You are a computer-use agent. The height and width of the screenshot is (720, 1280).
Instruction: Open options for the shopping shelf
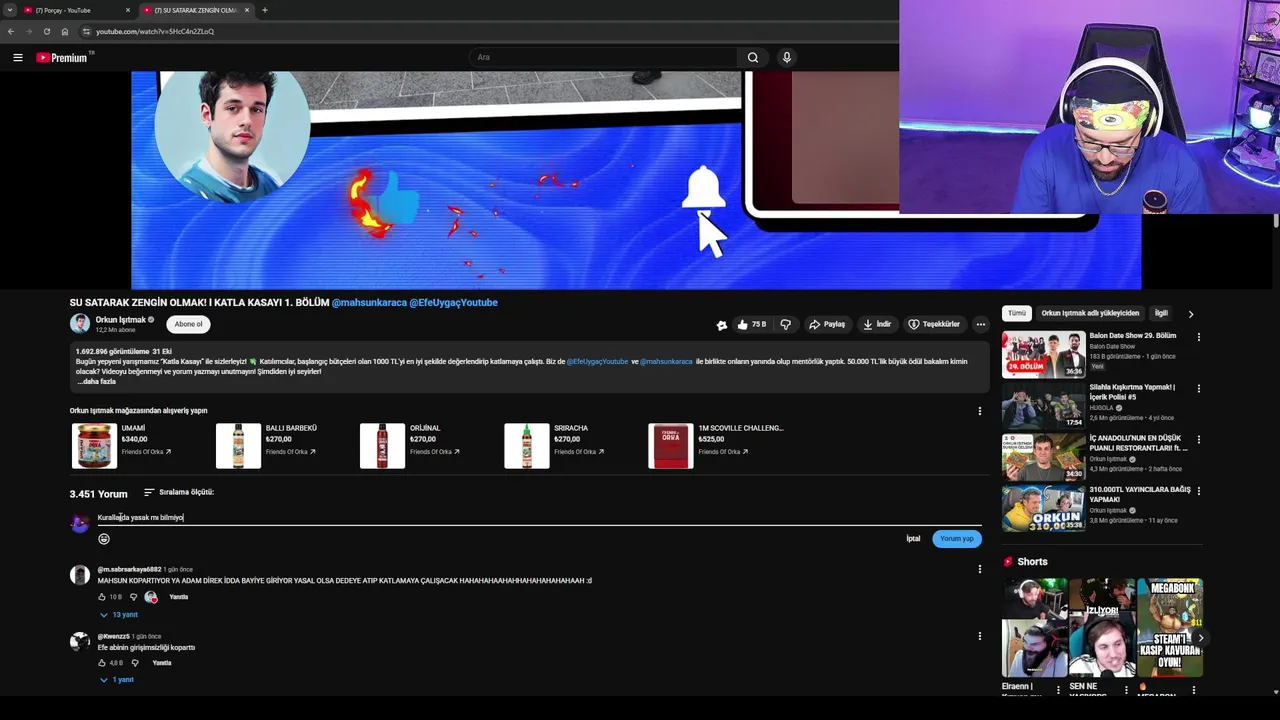click(x=980, y=411)
